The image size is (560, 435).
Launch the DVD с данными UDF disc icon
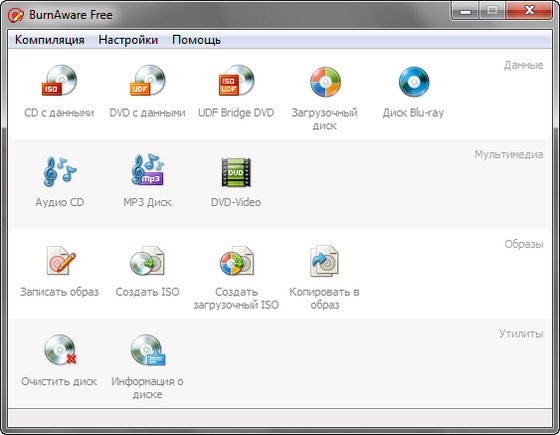point(148,81)
